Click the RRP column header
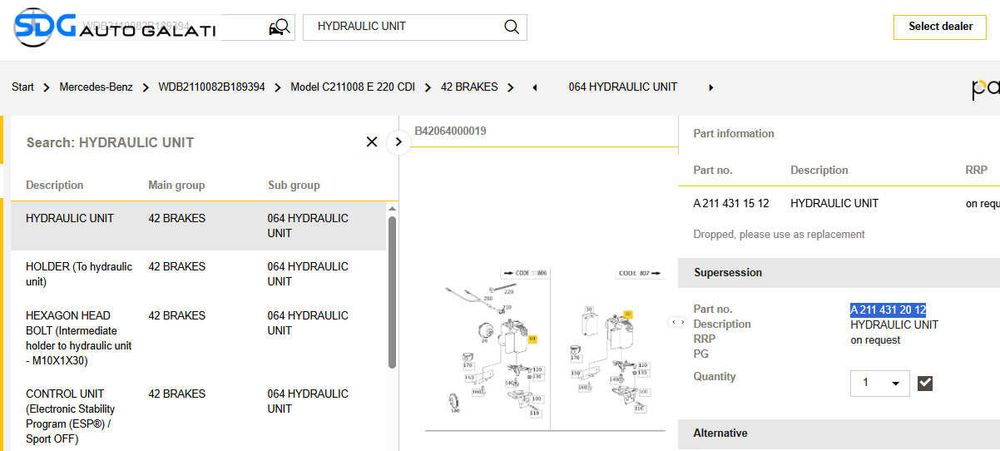 pos(976,170)
